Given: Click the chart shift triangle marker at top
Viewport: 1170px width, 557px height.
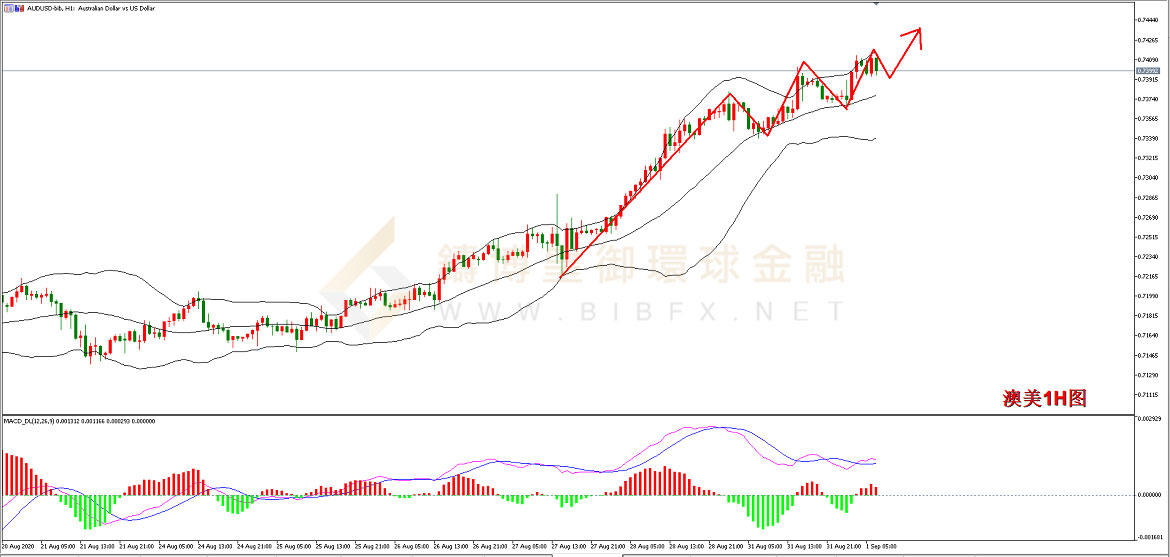Looking at the screenshot, I should pos(877,4).
